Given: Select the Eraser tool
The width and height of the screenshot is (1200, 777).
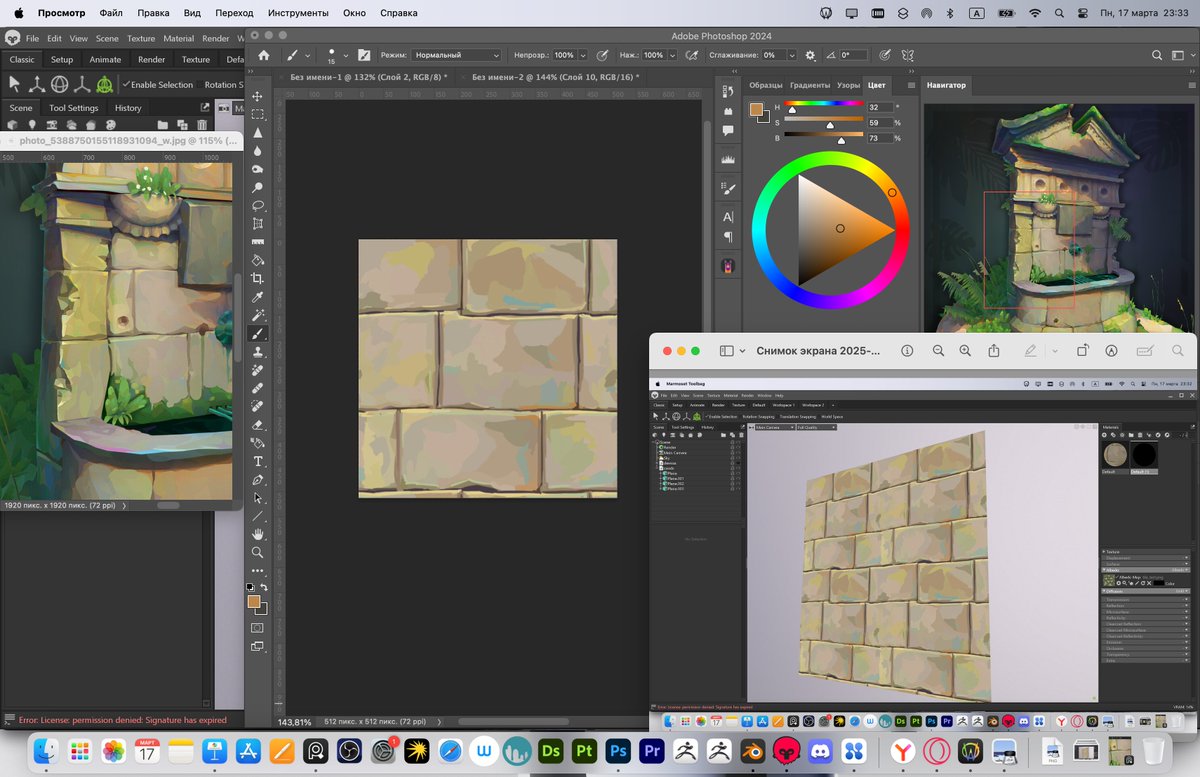Looking at the screenshot, I should pos(258,425).
